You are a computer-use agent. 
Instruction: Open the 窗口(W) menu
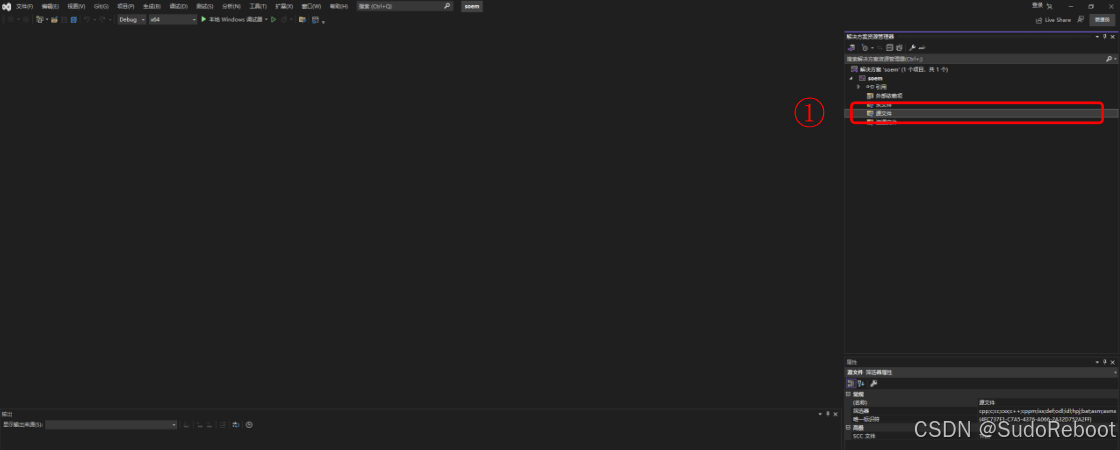click(x=311, y=6)
